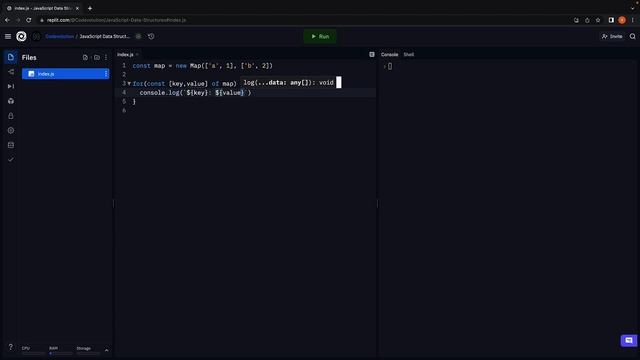Open the browser share icon

pos(587,20)
